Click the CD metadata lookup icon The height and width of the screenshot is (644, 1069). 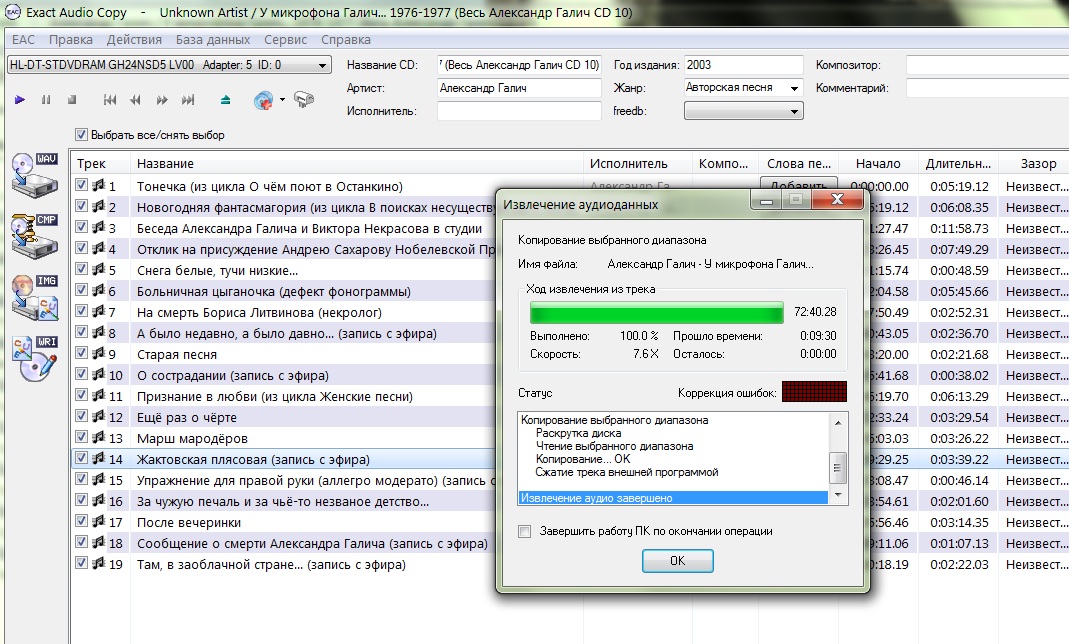[x=264, y=100]
